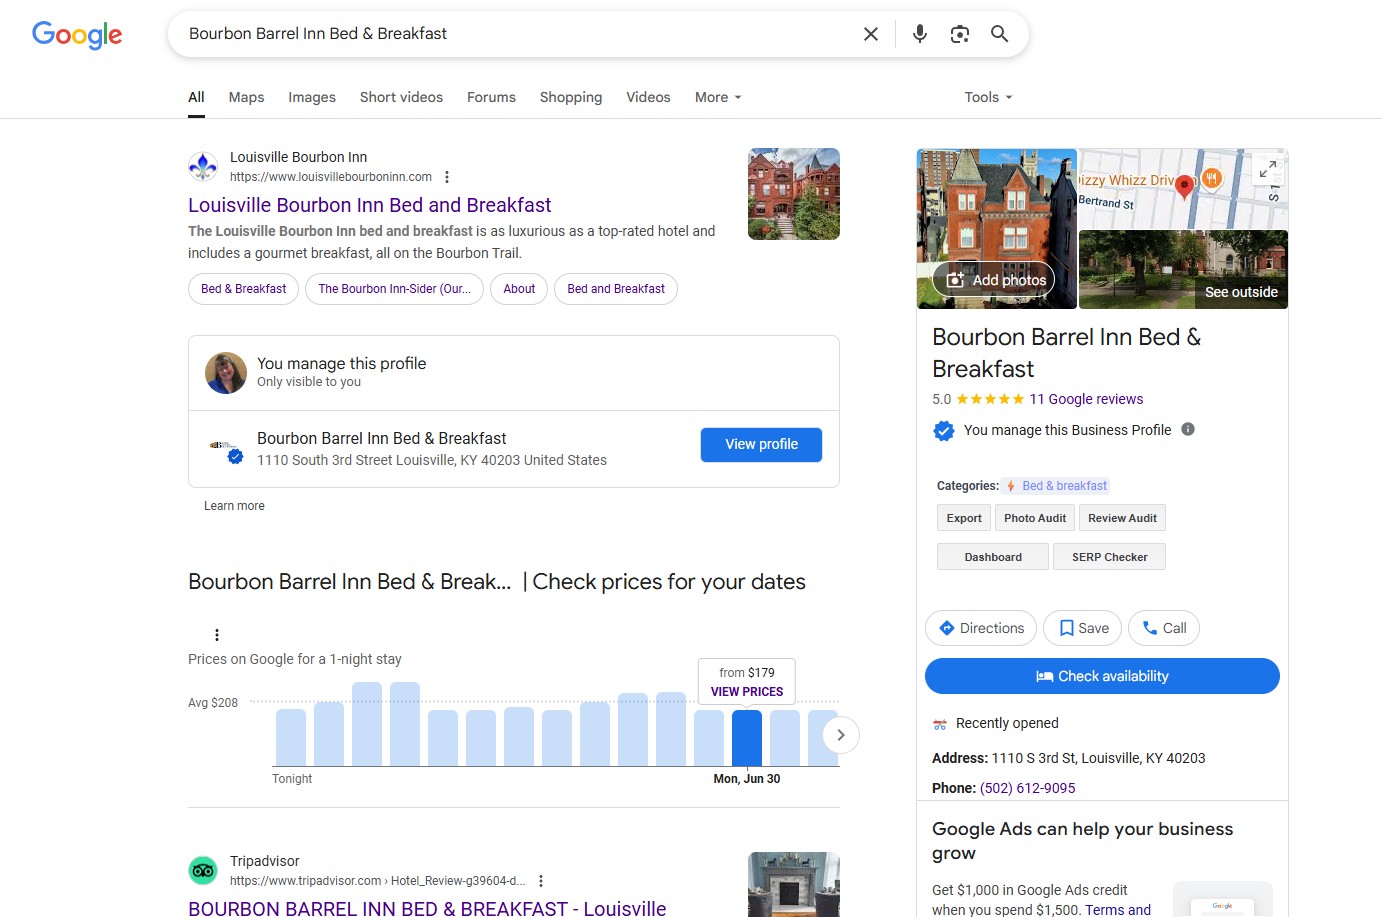Image resolution: width=1382 pixels, height=917 pixels.
Task: Start voice search with microphone icon
Action: pyautogui.click(x=919, y=34)
